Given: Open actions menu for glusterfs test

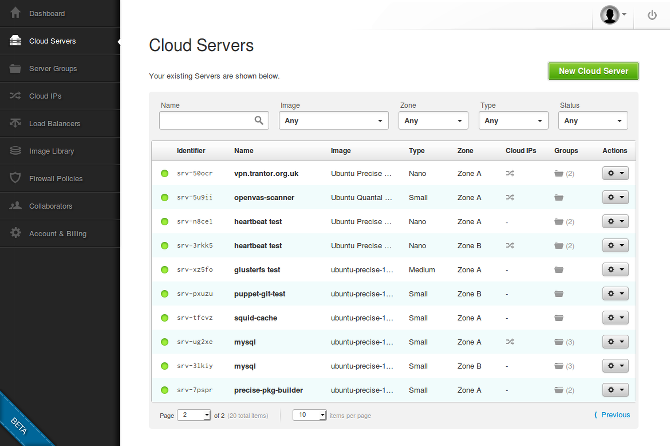Looking at the screenshot, I should point(615,269).
